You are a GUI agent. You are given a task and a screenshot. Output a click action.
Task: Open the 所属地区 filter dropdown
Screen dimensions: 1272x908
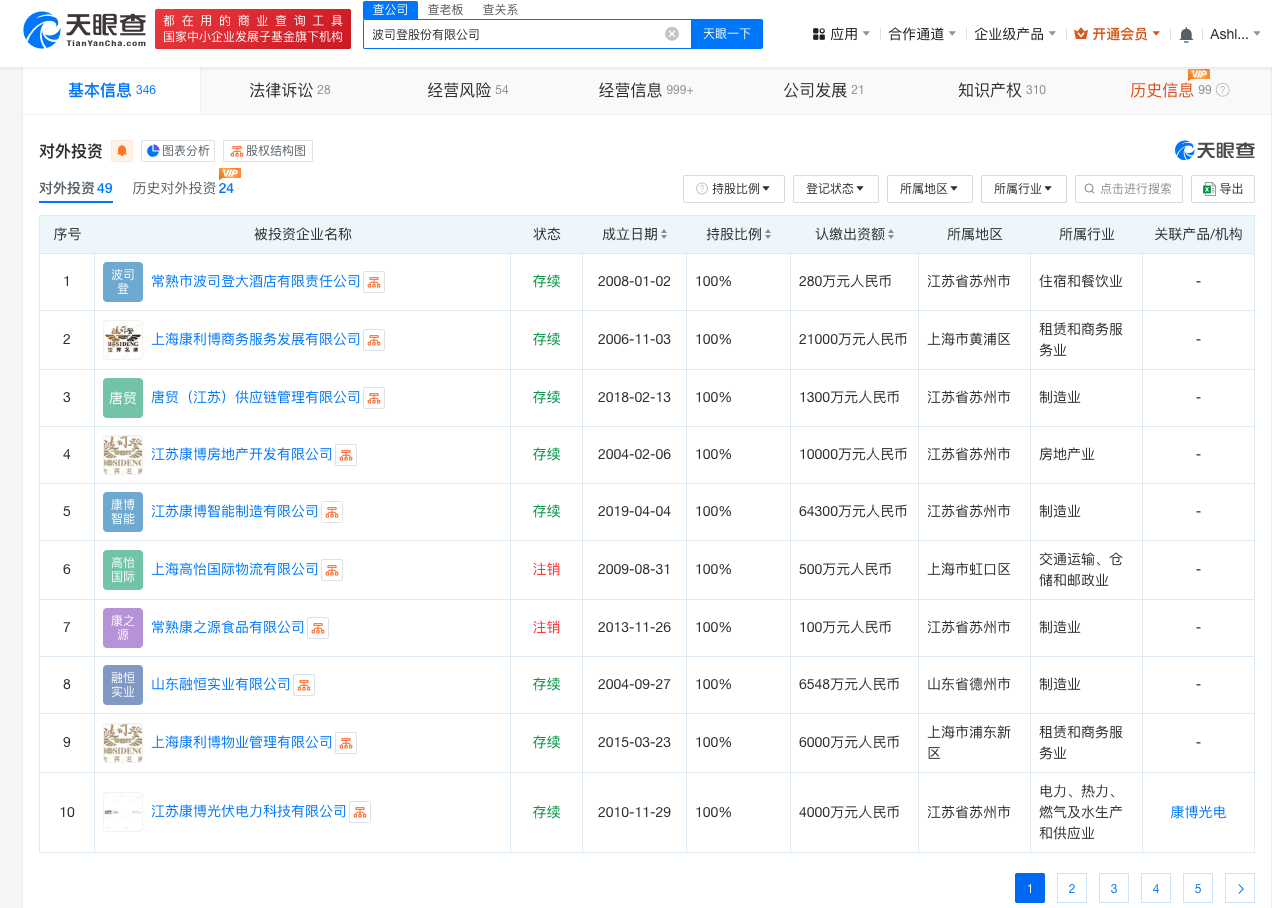pos(929,188)
